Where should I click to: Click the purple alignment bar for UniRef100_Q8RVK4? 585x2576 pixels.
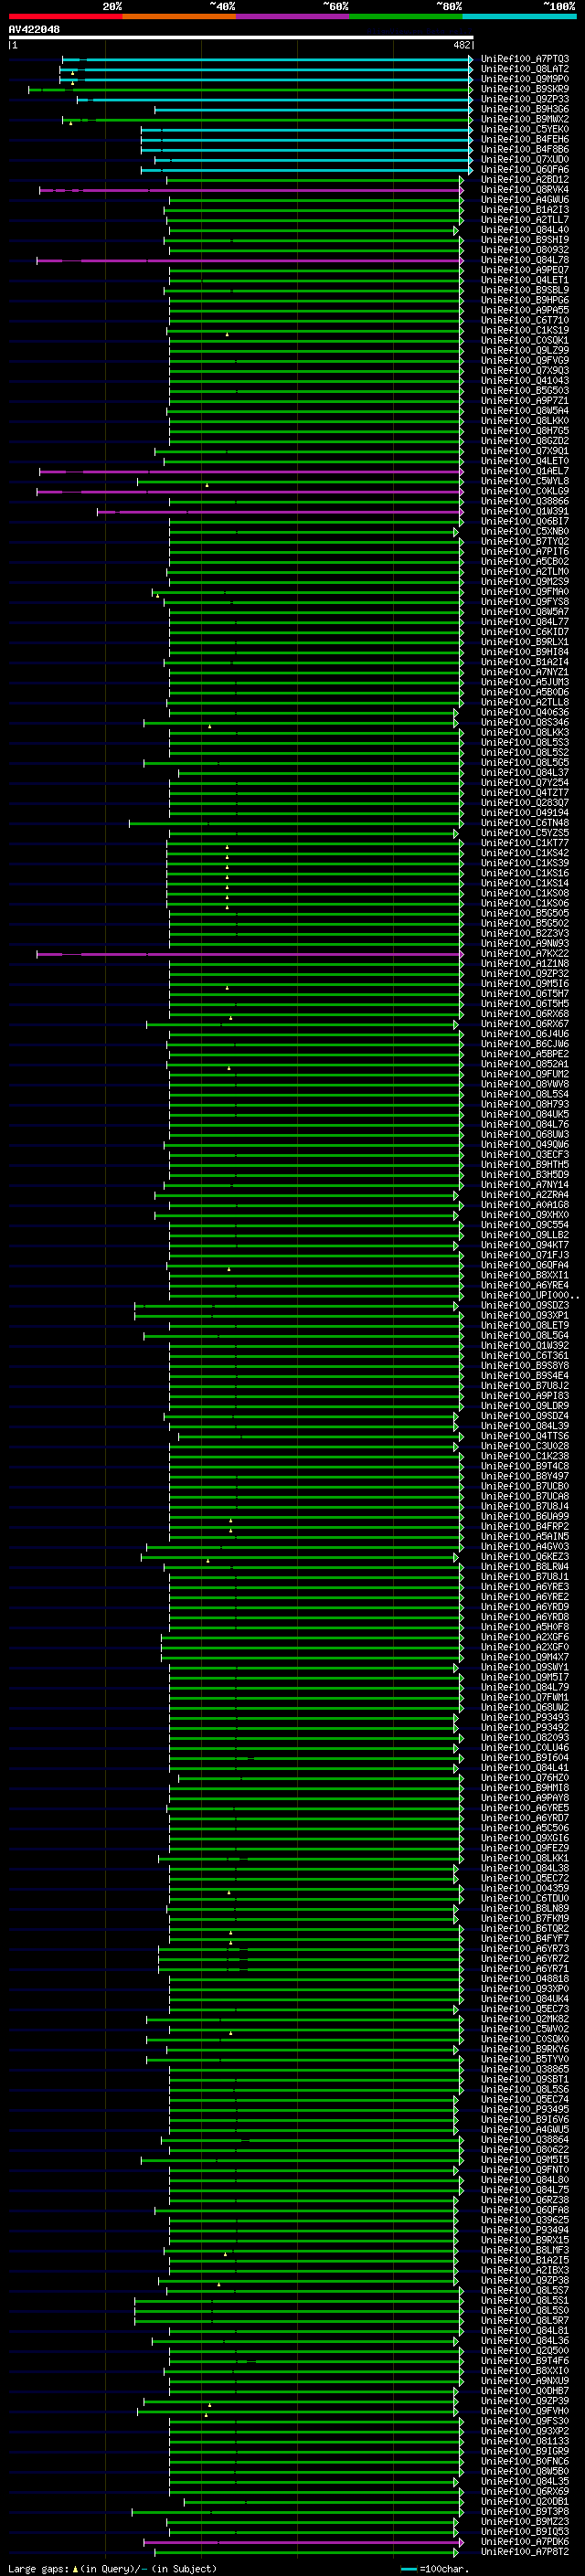251,190
